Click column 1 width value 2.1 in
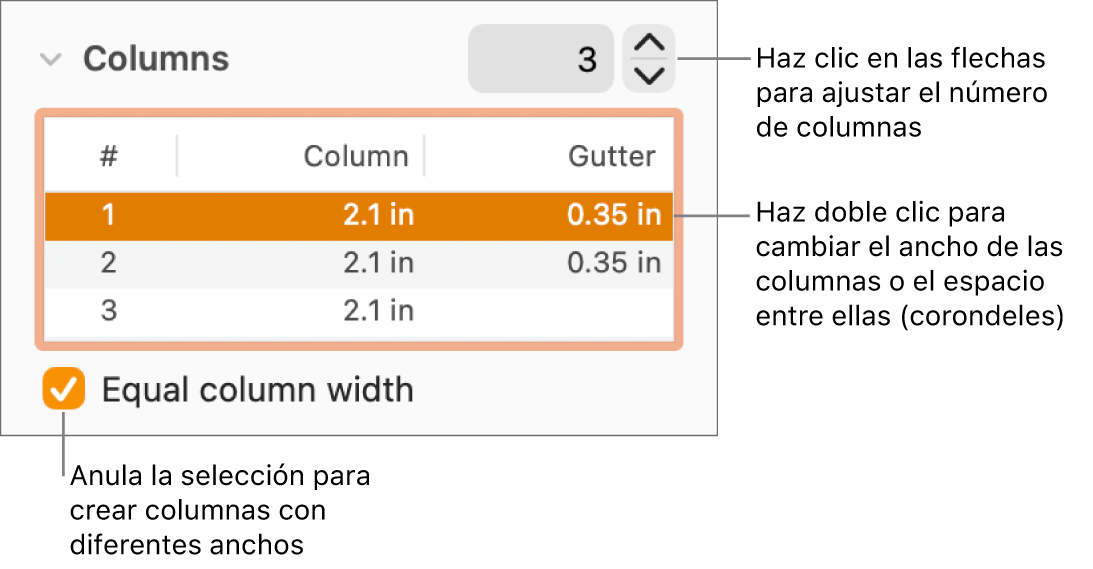The height and width of the screenshot is (569, 1093). click(x=378, y=216)
